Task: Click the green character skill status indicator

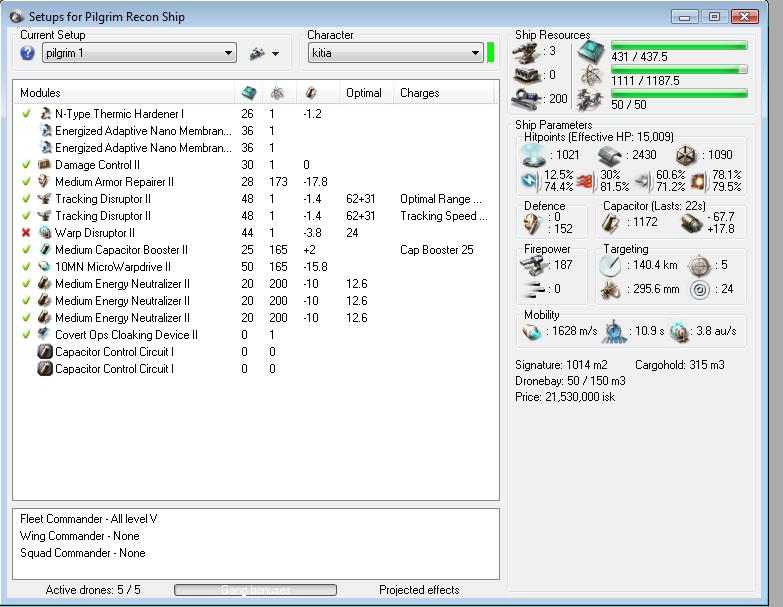Action: point(490,53)
